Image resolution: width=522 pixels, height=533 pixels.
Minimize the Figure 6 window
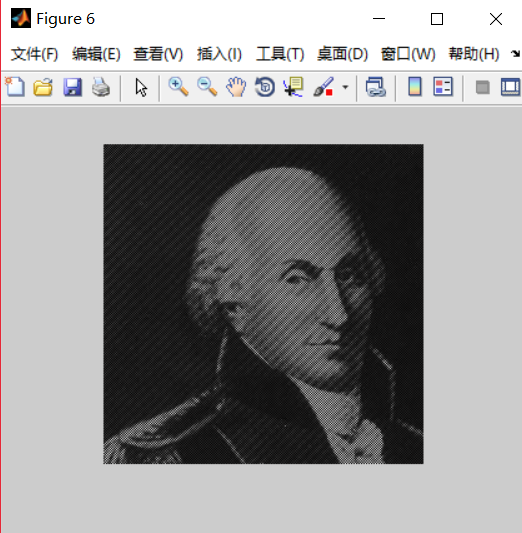pyautogui.click(x=379, y=19)
